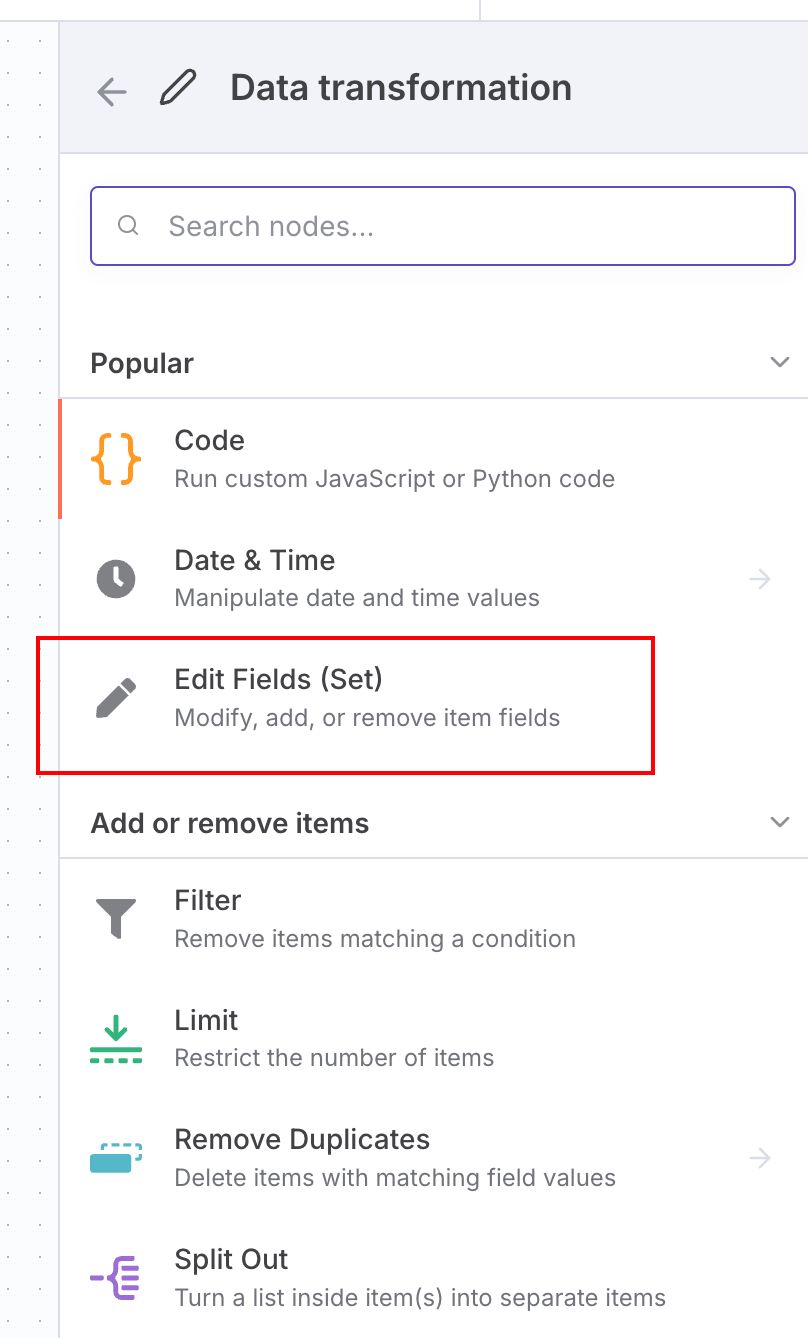This screenshot has height=1338, width=808.
Task: Expand Date & Time arrow on right
Action: (x=760, y=579)
